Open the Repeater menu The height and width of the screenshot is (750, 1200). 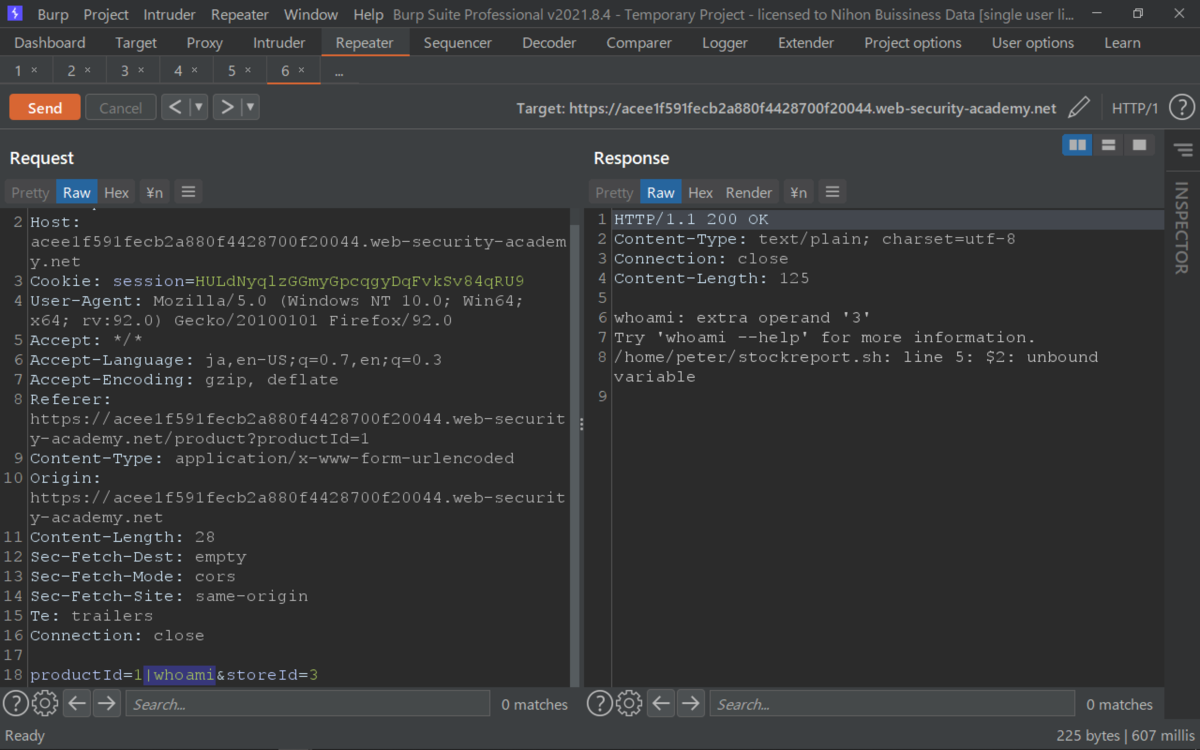pyautogui.click(x=240, y=15)
